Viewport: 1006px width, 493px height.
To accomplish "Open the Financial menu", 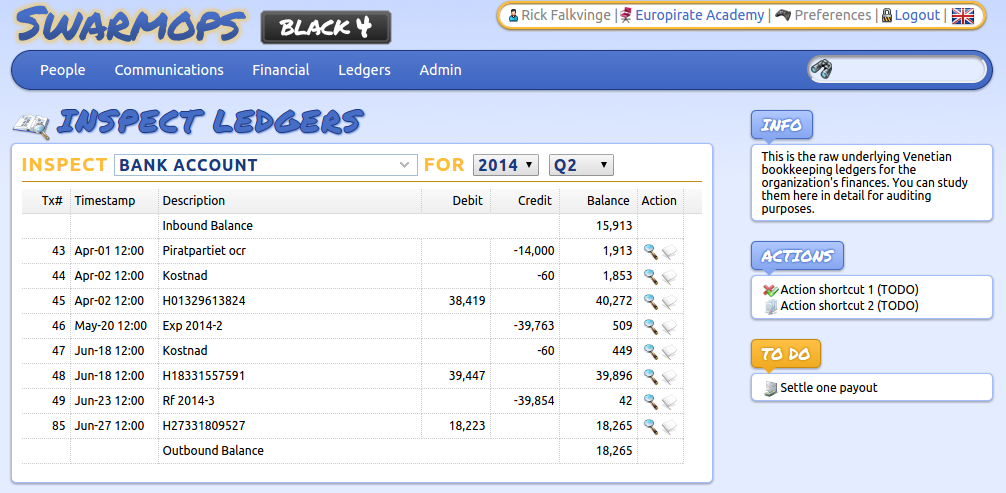I will [x=281, y=70].
